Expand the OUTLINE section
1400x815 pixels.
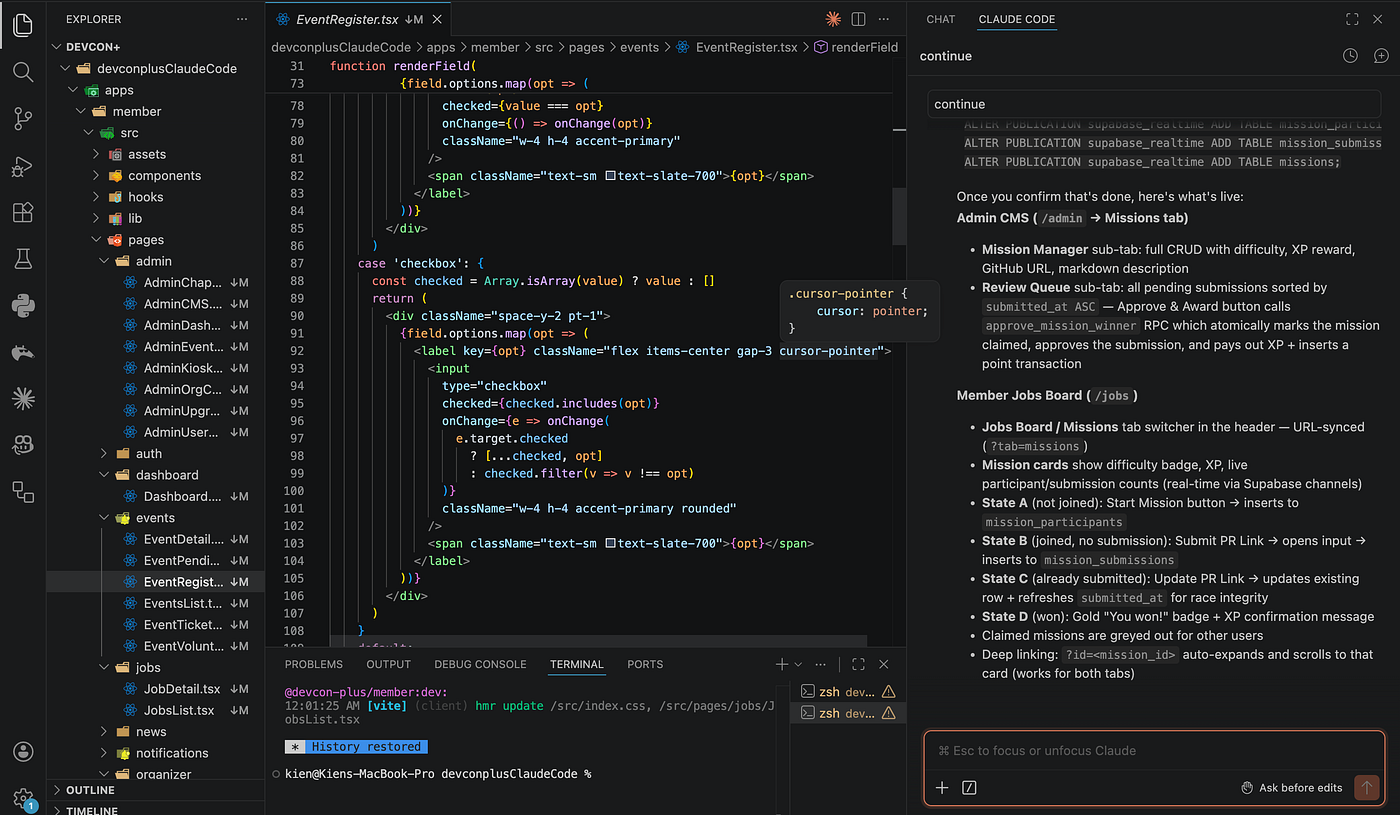[90, 790]
